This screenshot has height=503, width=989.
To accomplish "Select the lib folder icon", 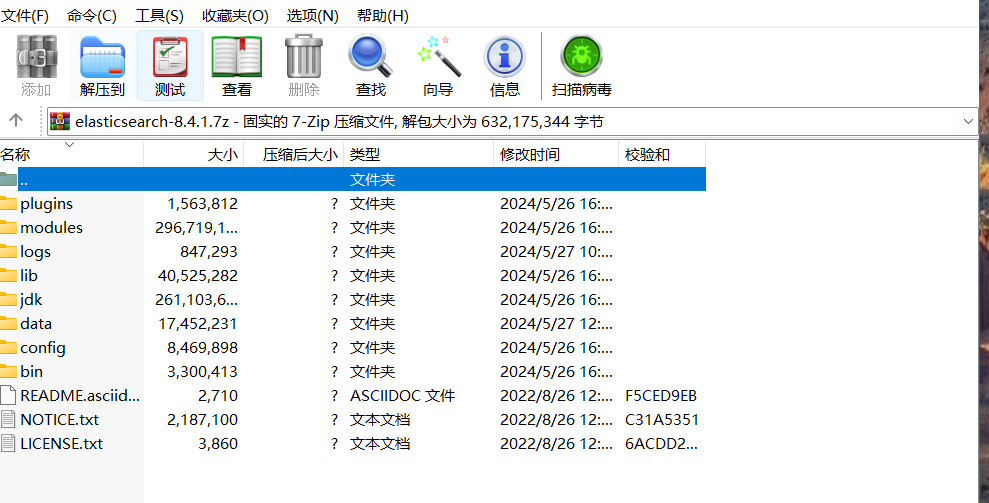I will tap(8, 275).
